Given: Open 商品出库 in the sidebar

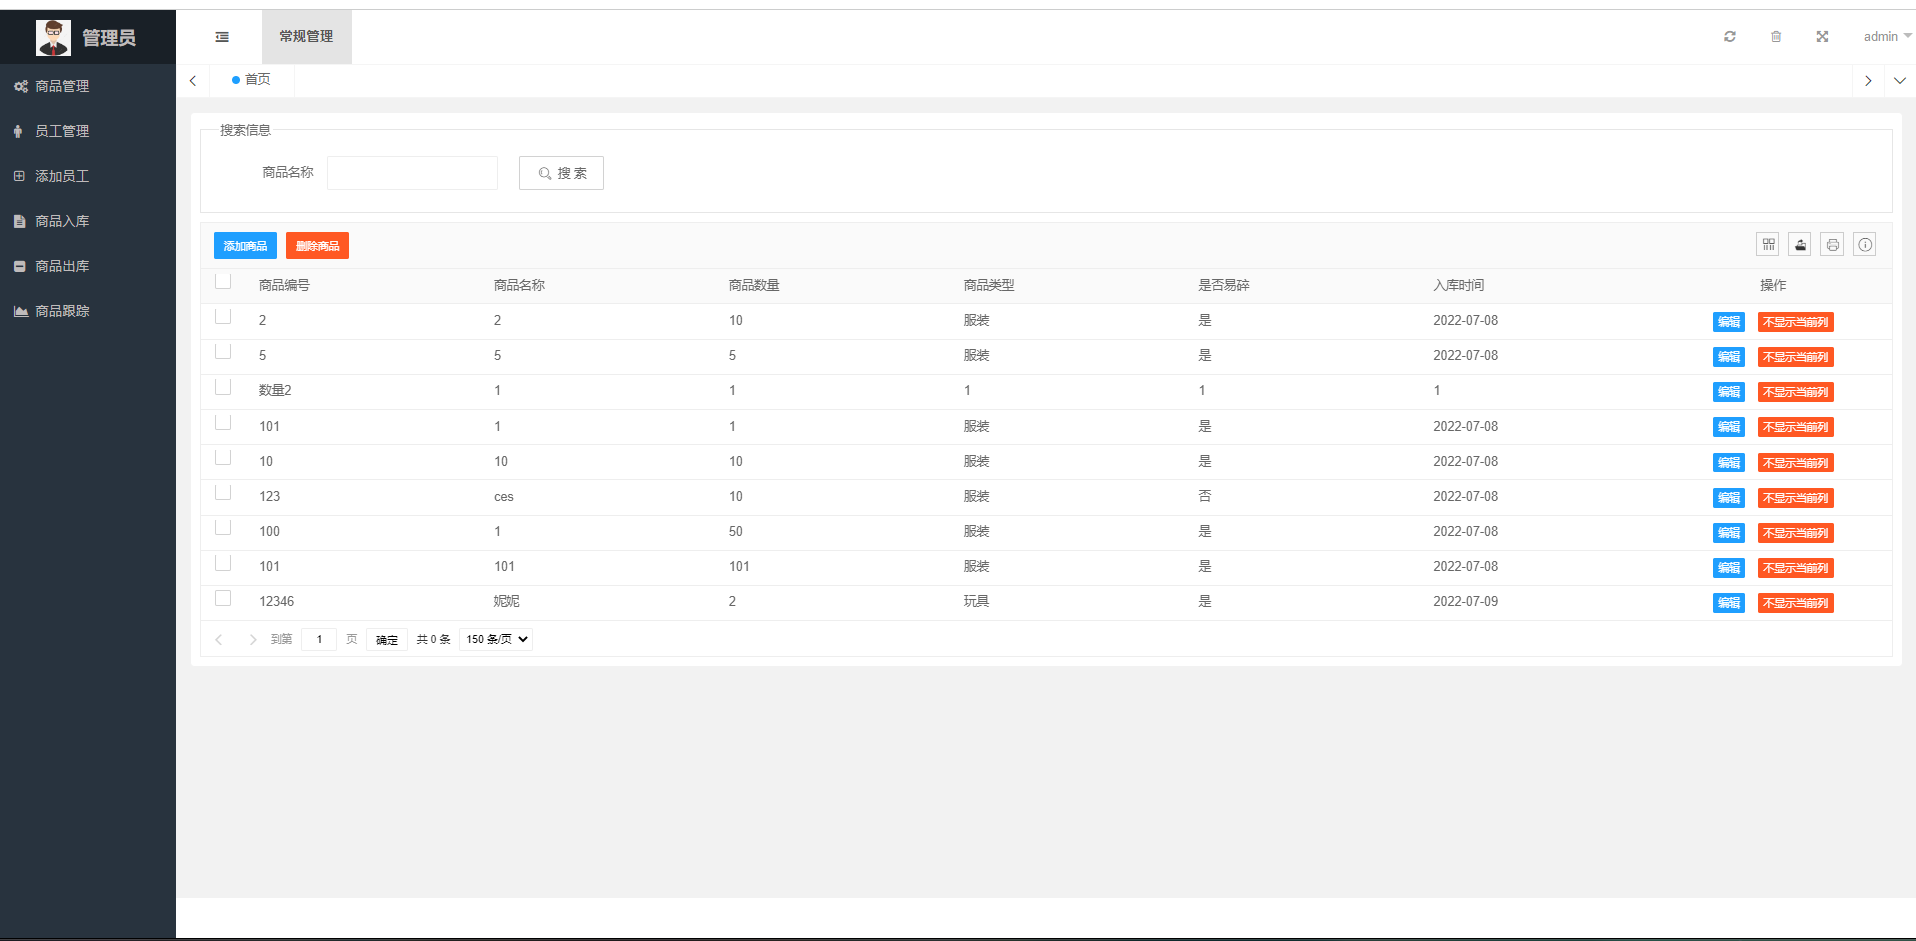Looking at the screenshot, I should coord(88,267).
